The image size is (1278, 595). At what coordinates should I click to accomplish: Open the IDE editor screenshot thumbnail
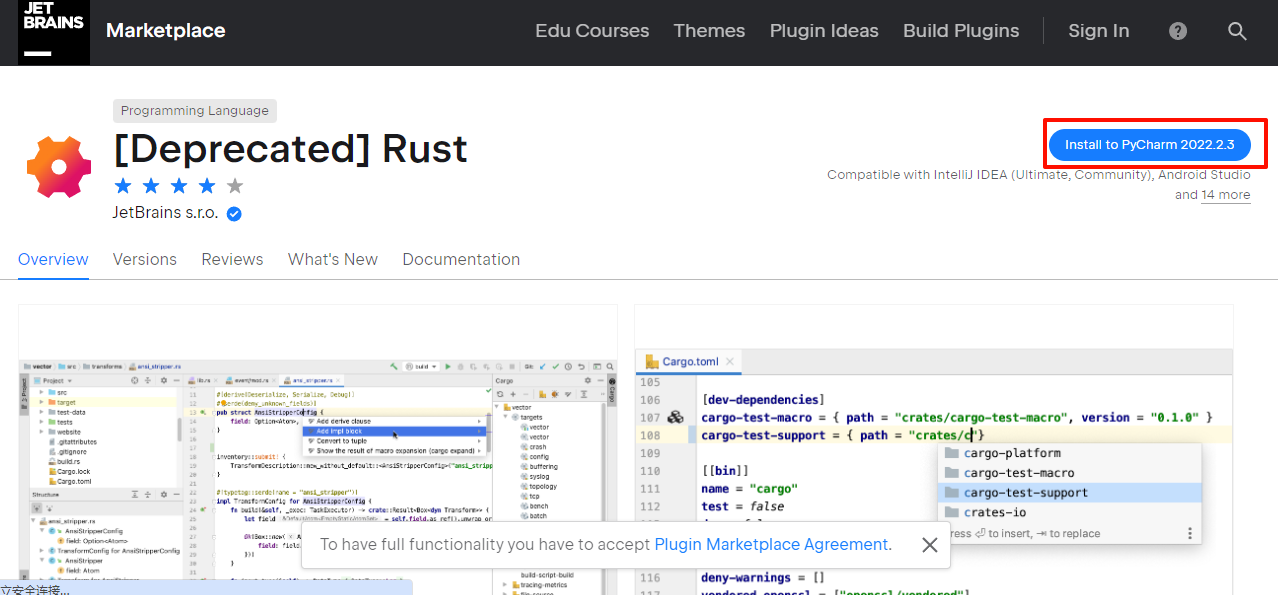[x=318, y=450]
